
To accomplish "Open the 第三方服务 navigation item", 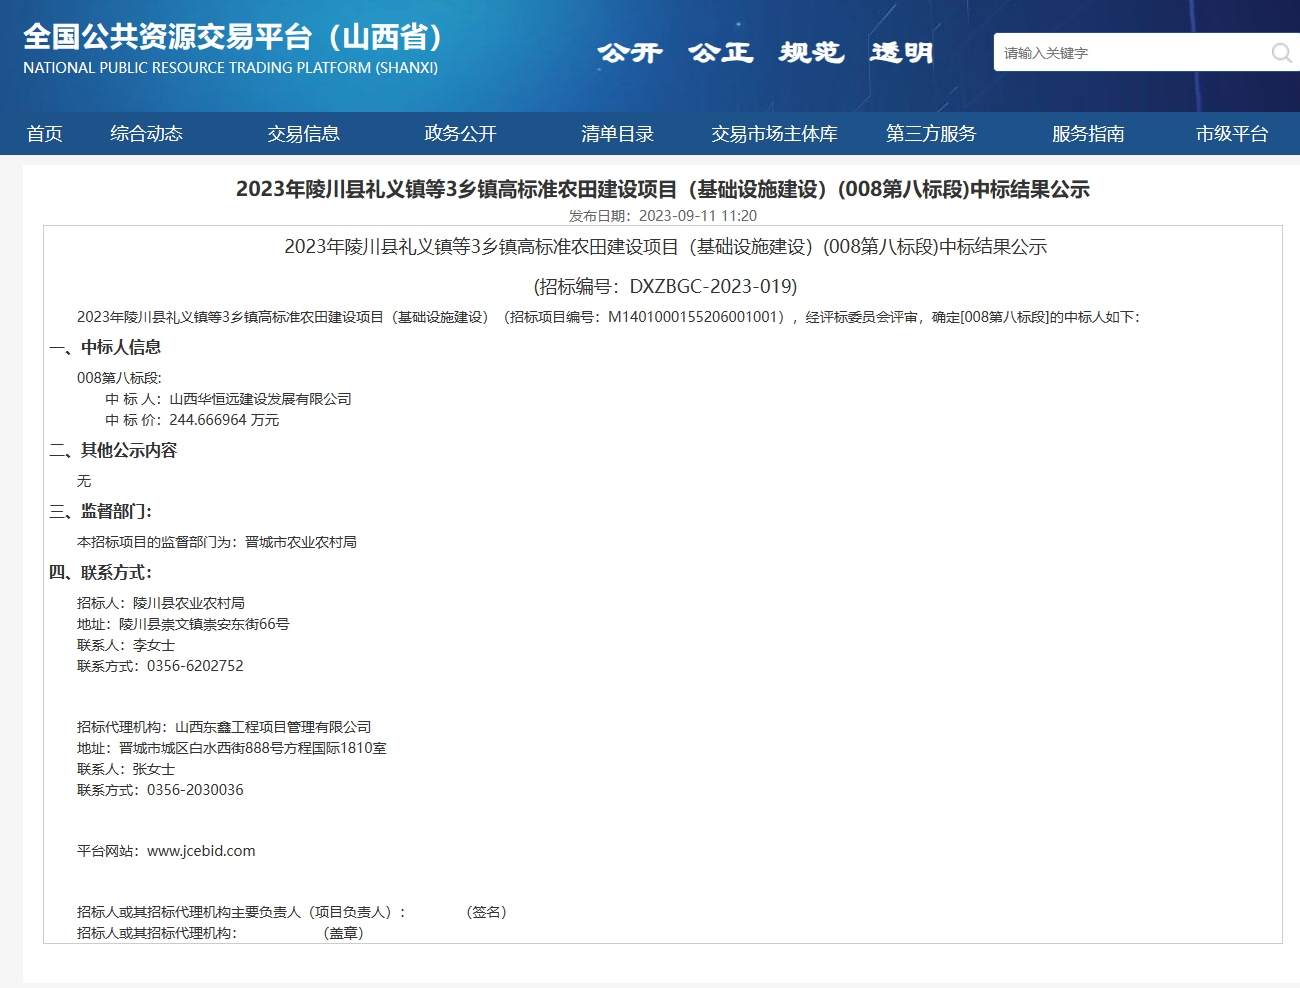I will point(930,134).
